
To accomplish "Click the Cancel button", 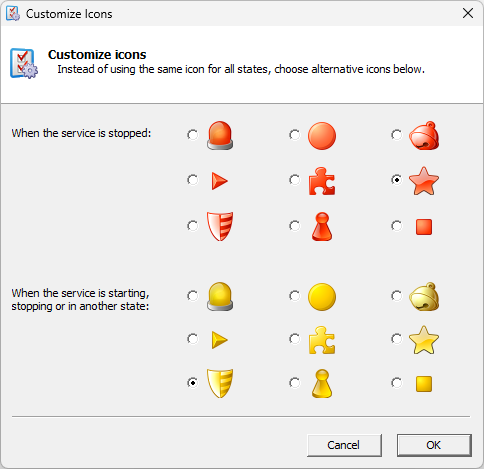I will pyautogui.click(x=344, y=445).
